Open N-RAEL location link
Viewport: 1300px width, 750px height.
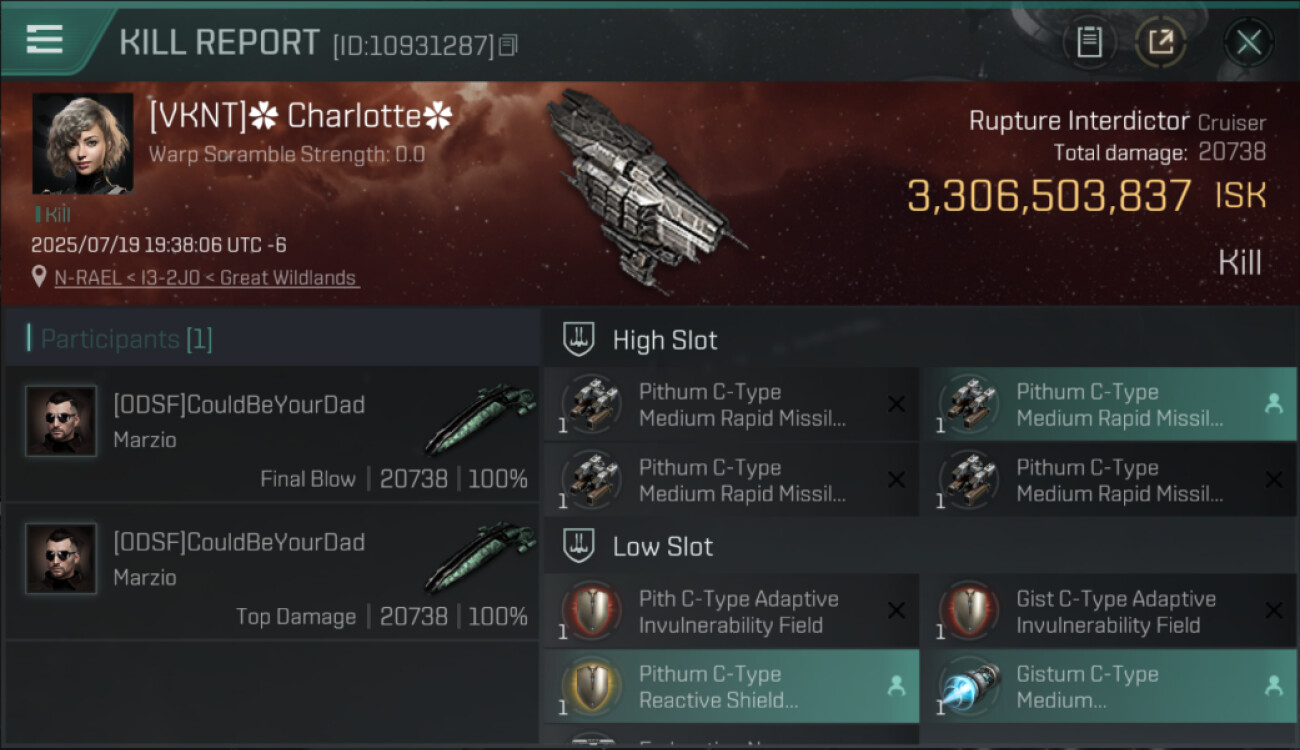[x=206, y=278]
